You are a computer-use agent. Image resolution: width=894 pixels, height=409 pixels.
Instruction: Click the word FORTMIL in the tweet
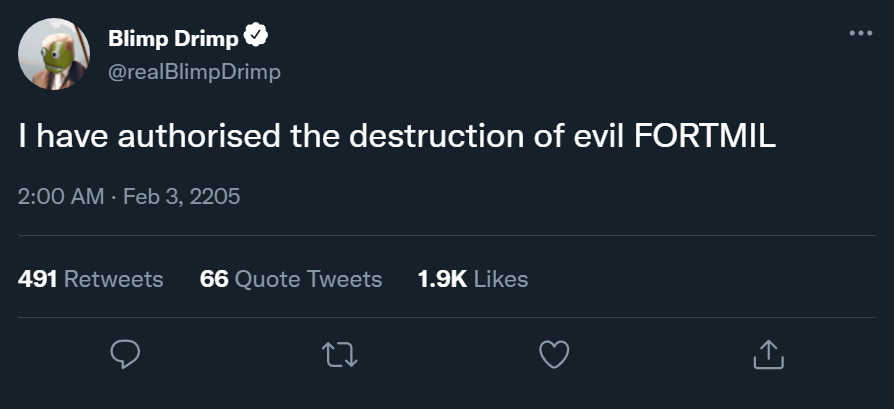706,137
